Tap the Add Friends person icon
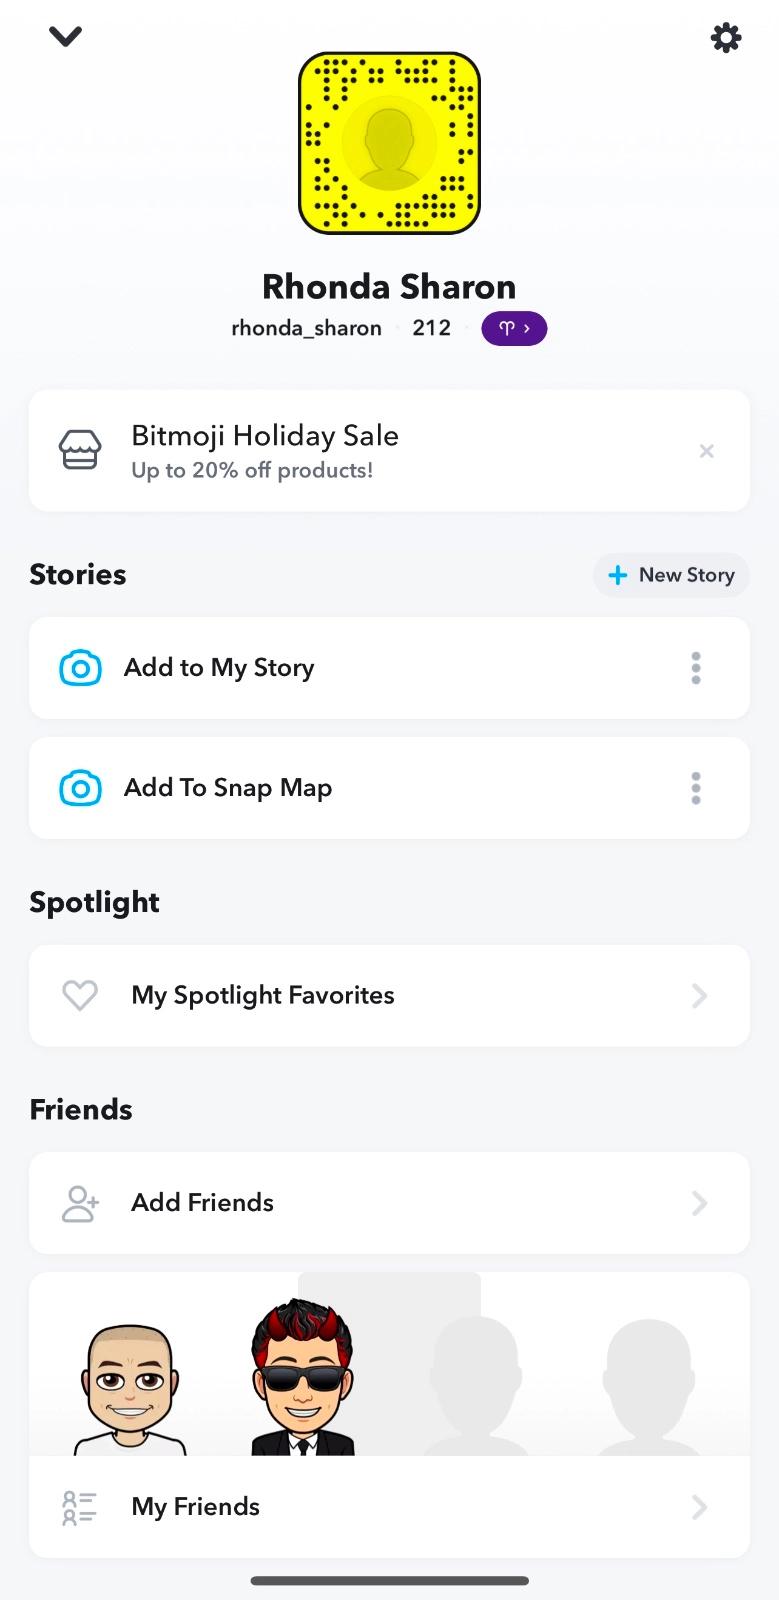 click(80, 1203)
